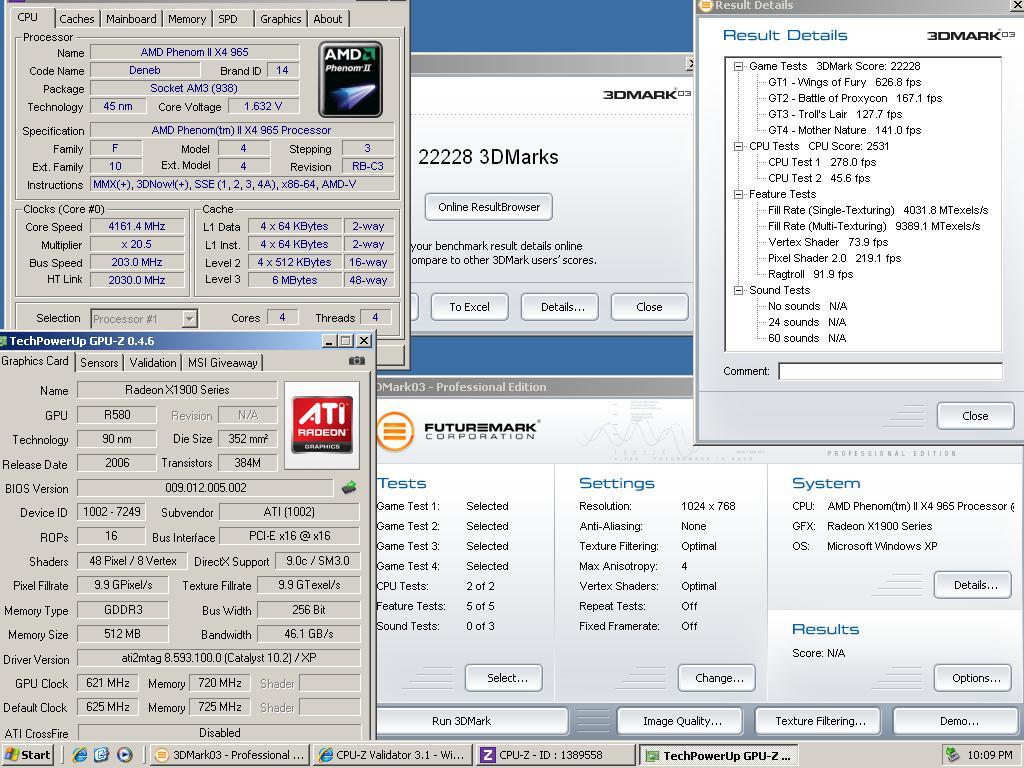The image size is (1024, 768).
Task: Select Vertex Shader result row
Action: tap(827, 242)
